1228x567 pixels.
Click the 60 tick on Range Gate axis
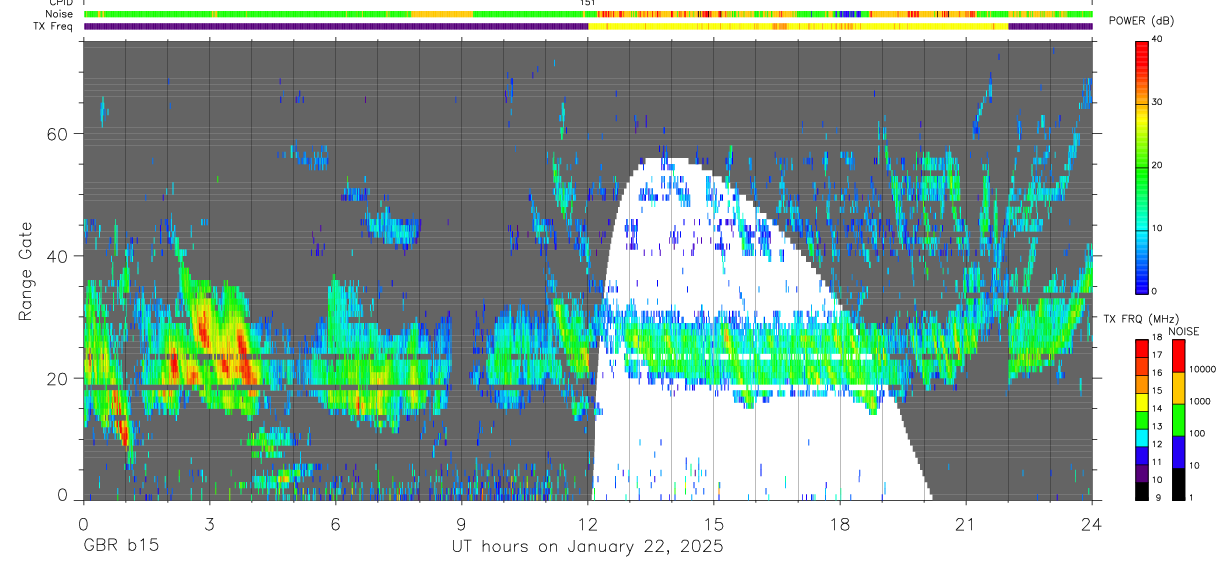58,133
